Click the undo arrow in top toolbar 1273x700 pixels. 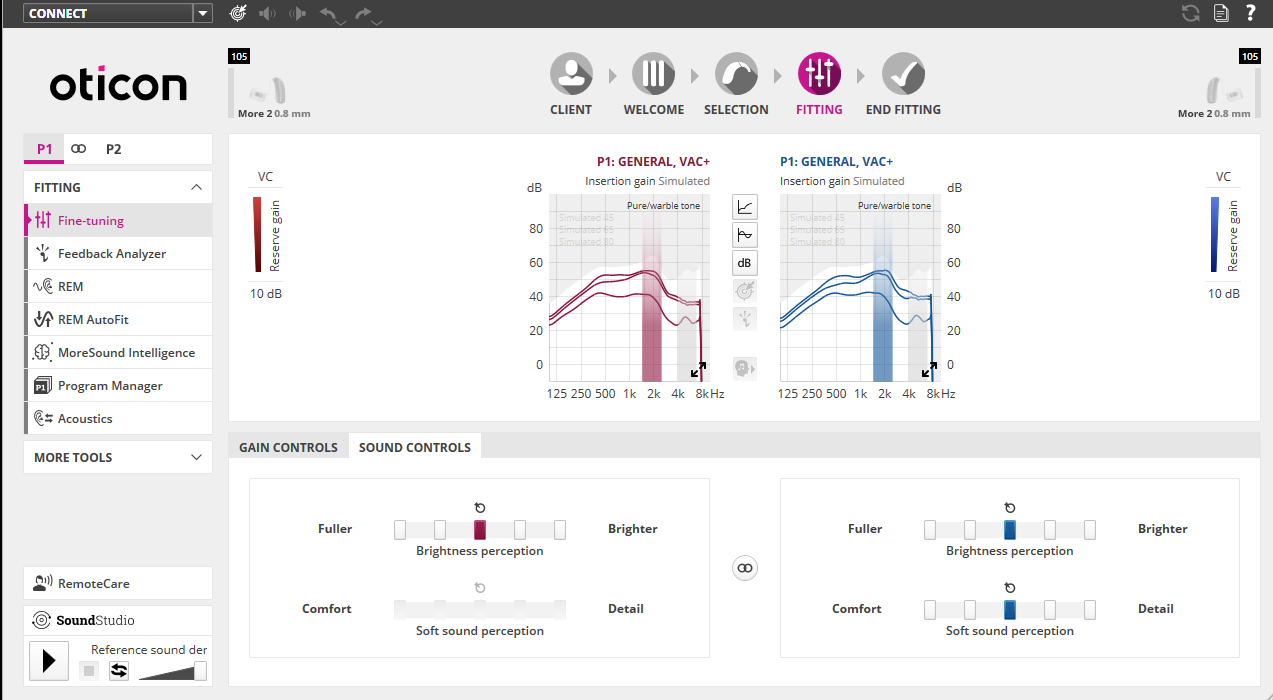tap(330, 14)
